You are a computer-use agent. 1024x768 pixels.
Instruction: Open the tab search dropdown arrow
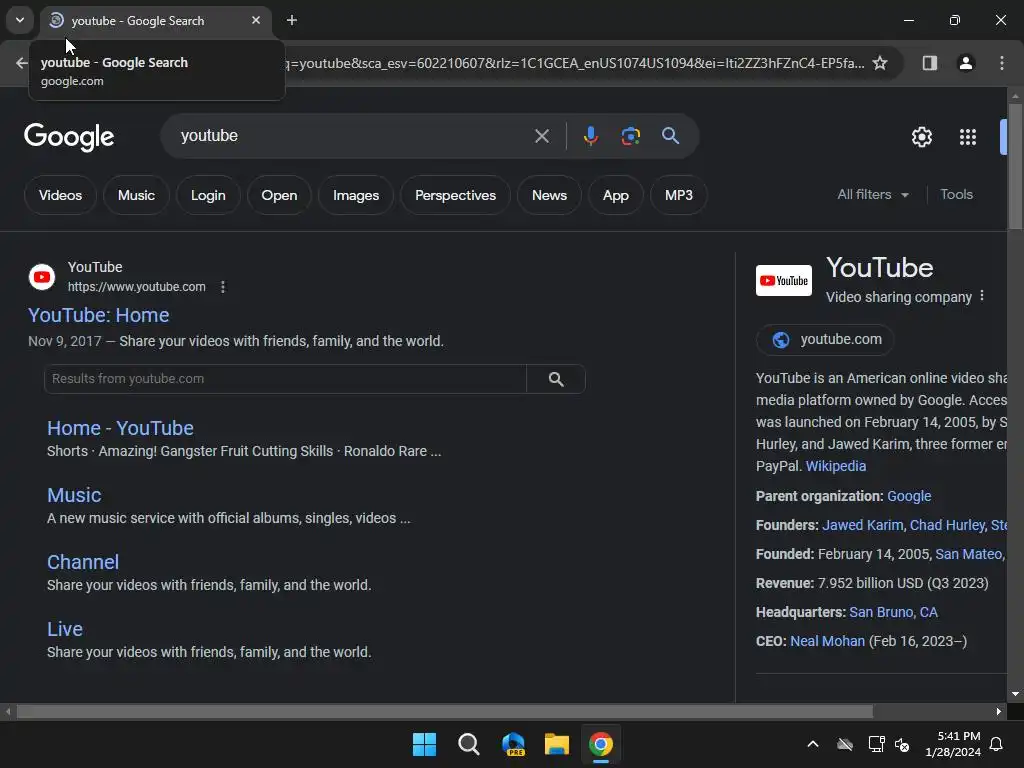(x=20, y=20)
